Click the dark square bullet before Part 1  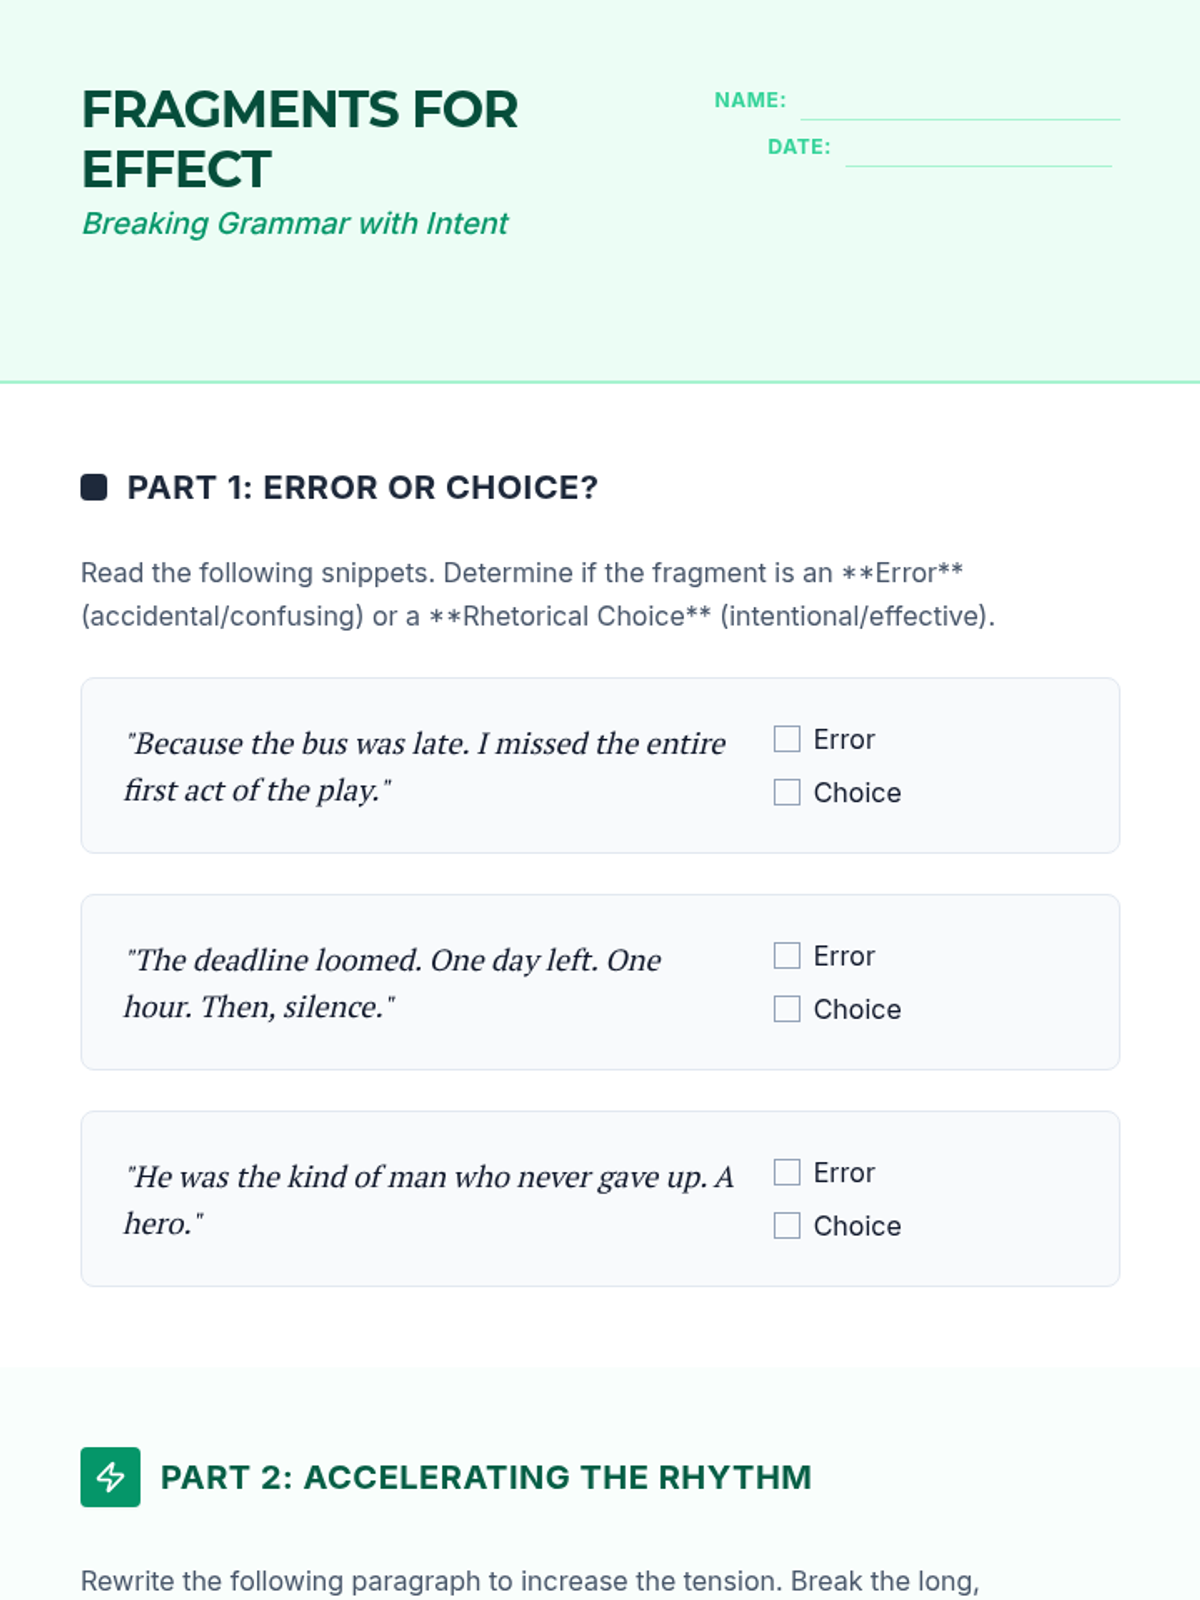(x=94, y=487)
